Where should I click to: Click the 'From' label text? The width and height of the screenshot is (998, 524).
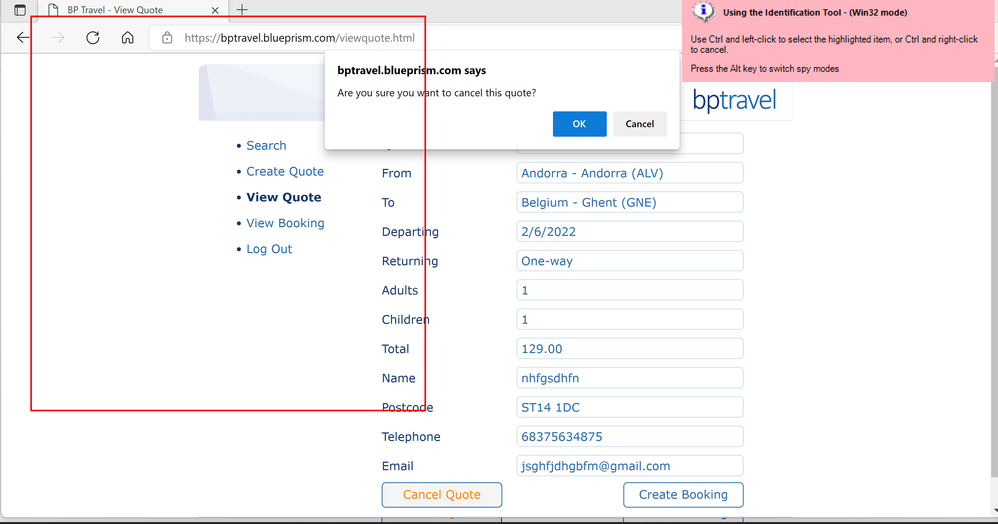[x=397, y=173]
